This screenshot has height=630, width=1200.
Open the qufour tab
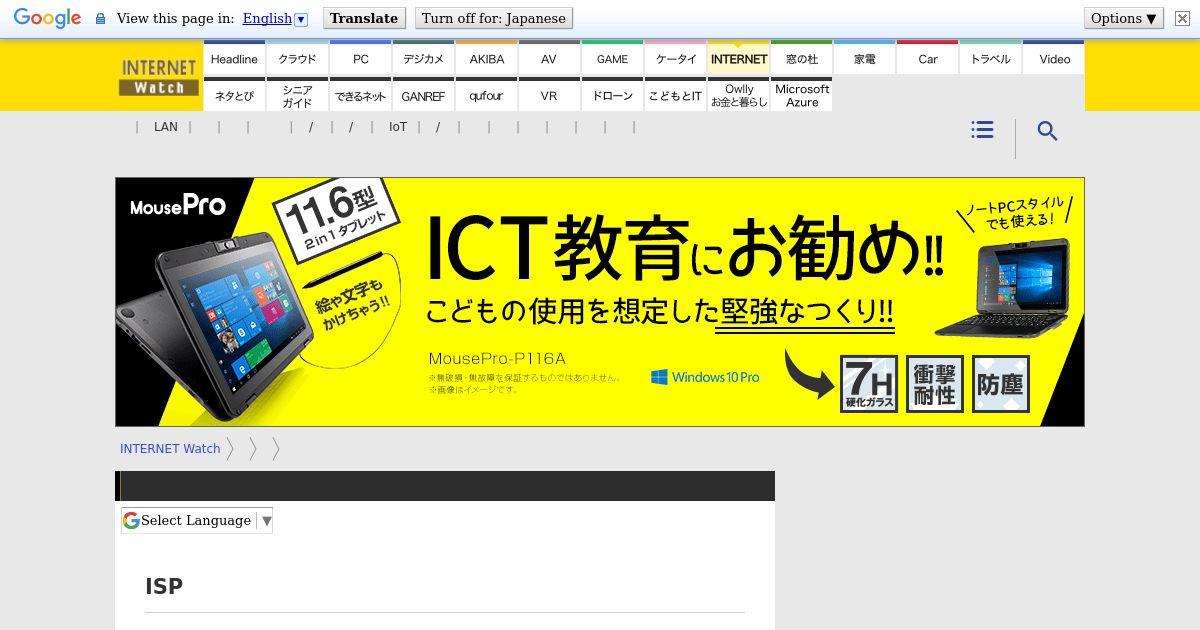tap(486, 95)
